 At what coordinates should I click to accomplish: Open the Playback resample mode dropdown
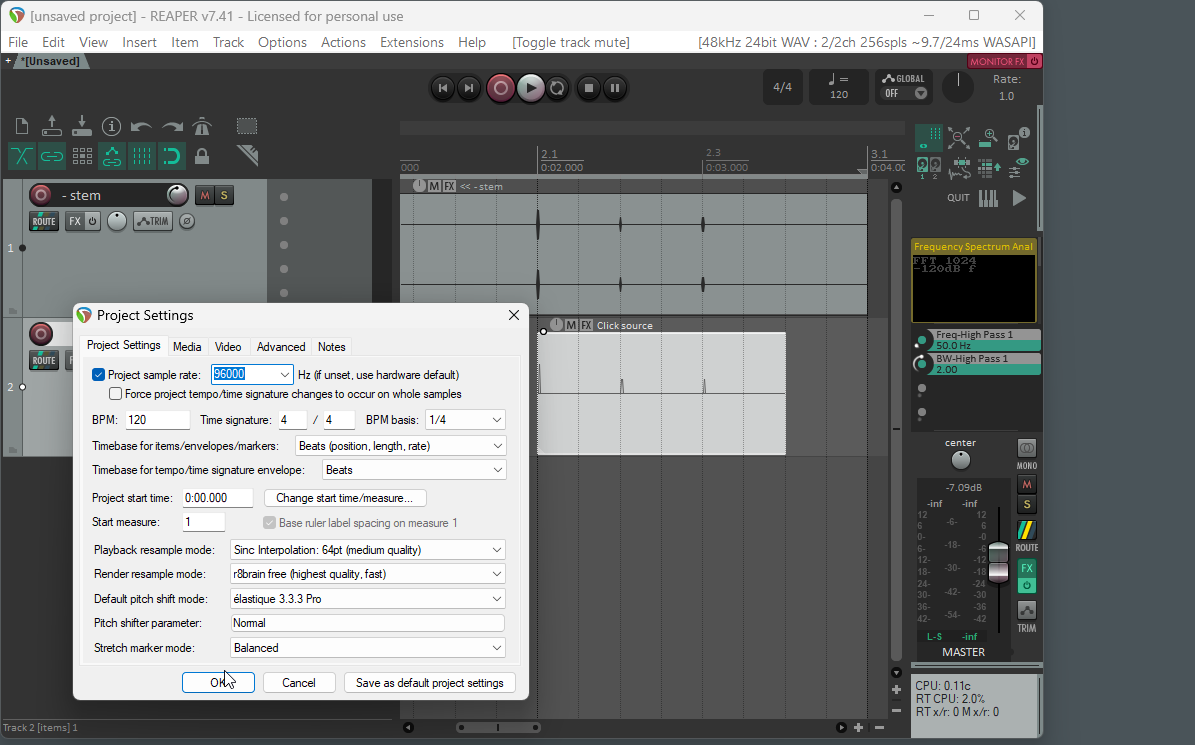pos(367,550)
